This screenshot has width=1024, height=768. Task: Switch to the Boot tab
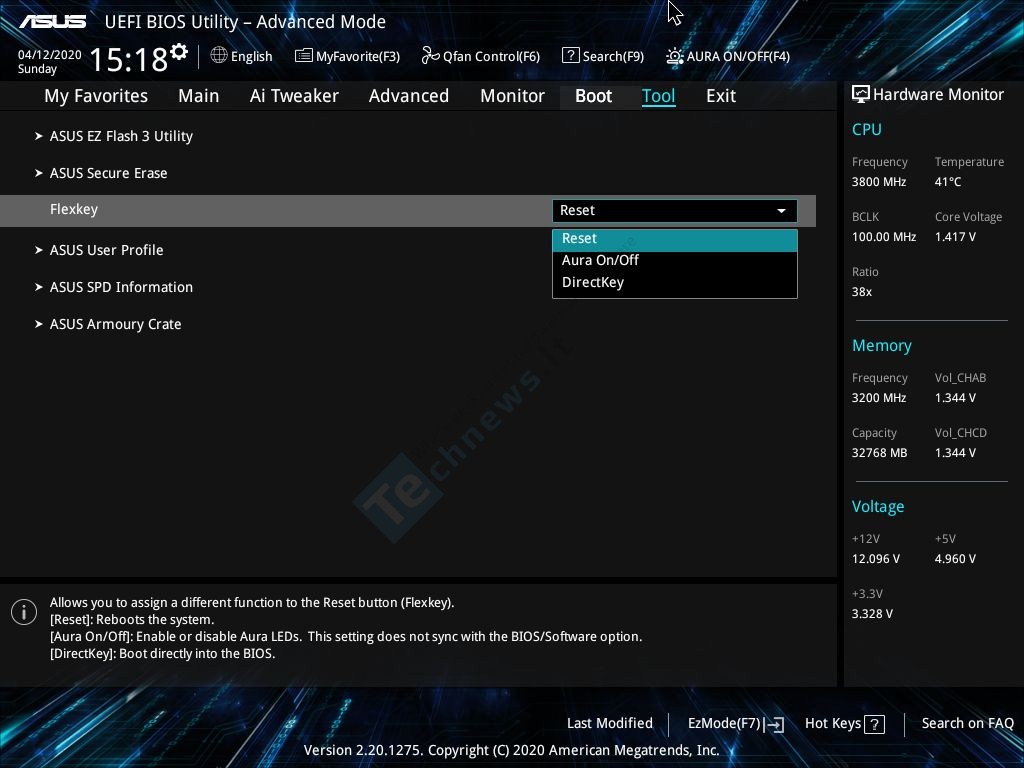[594, 96]
